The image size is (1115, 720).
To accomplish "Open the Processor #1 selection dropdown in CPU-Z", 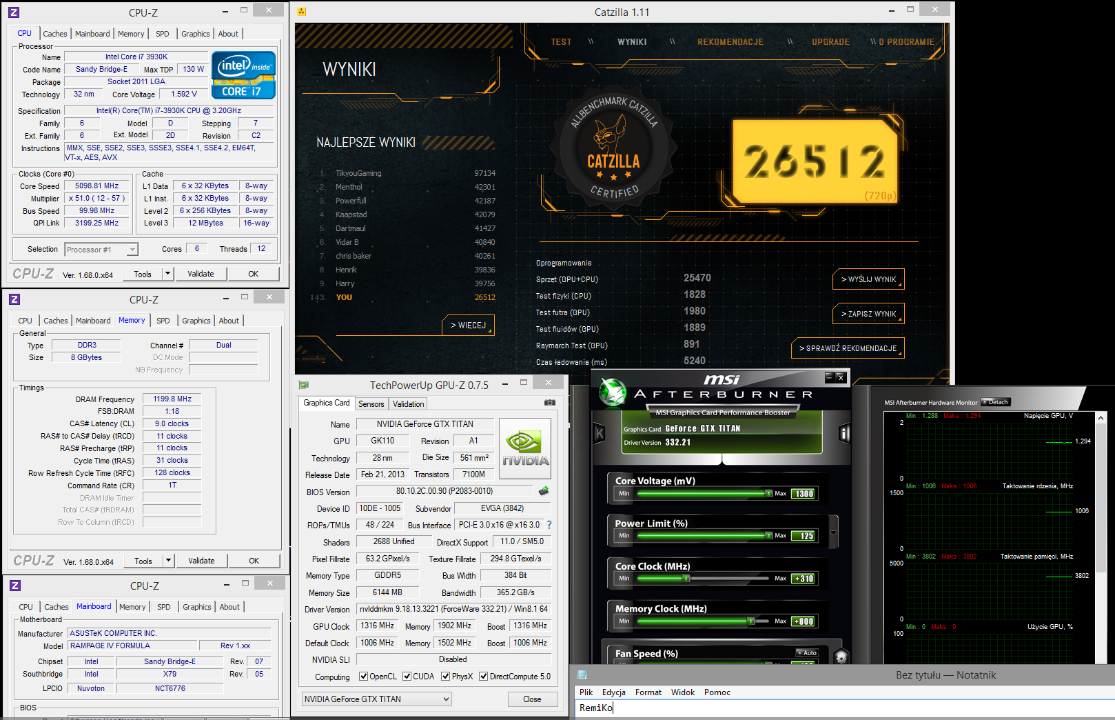I will tap(101, 249).
